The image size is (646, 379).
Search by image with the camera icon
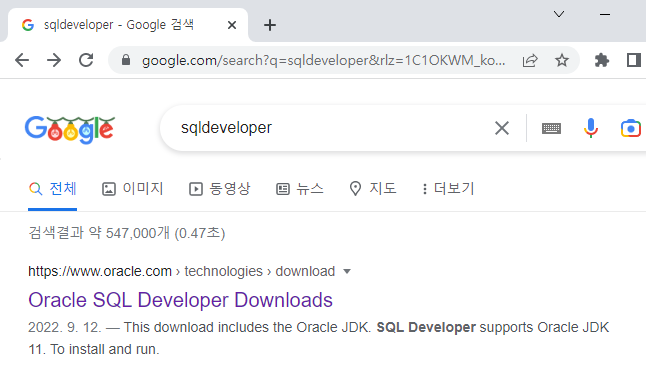click(x=630, y=128)
